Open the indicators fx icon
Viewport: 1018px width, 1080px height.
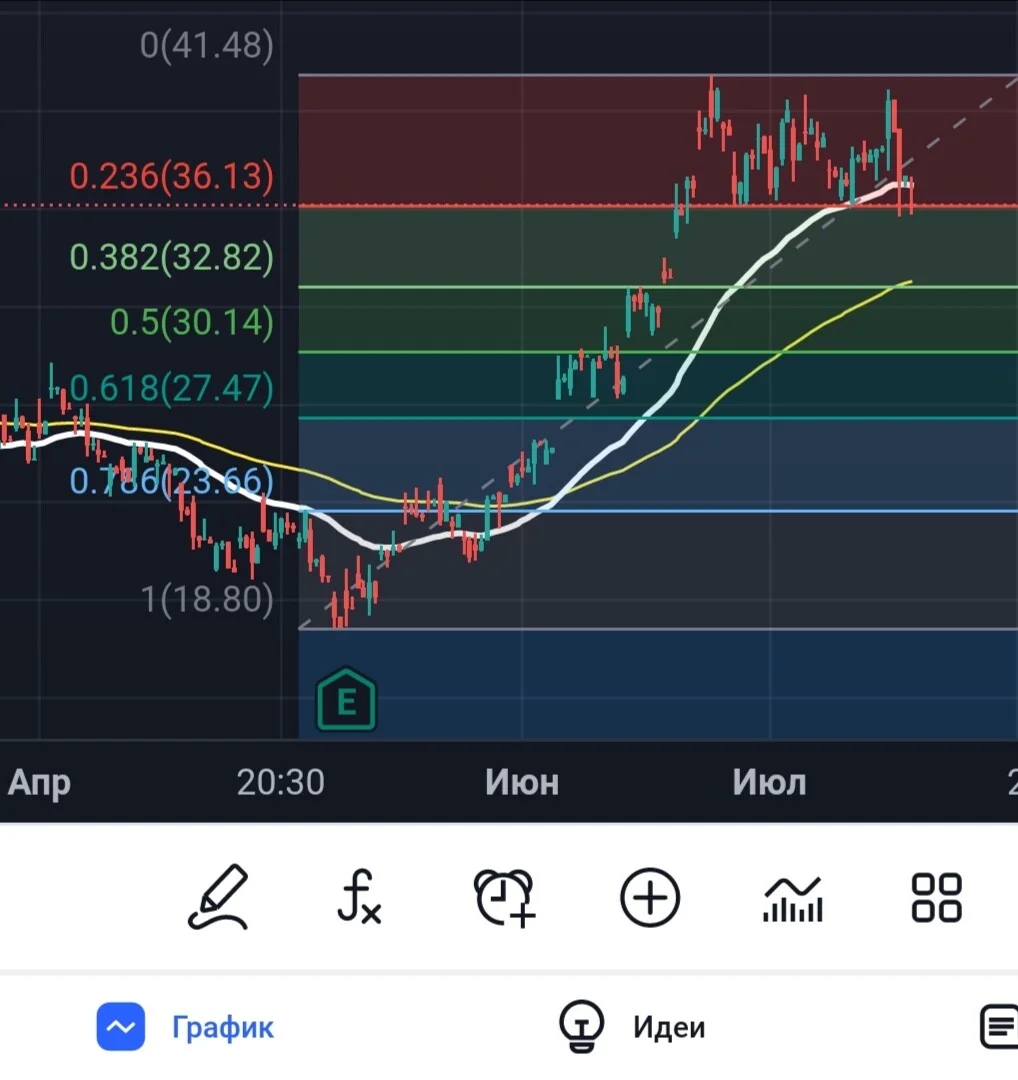(x=360, y=897)
